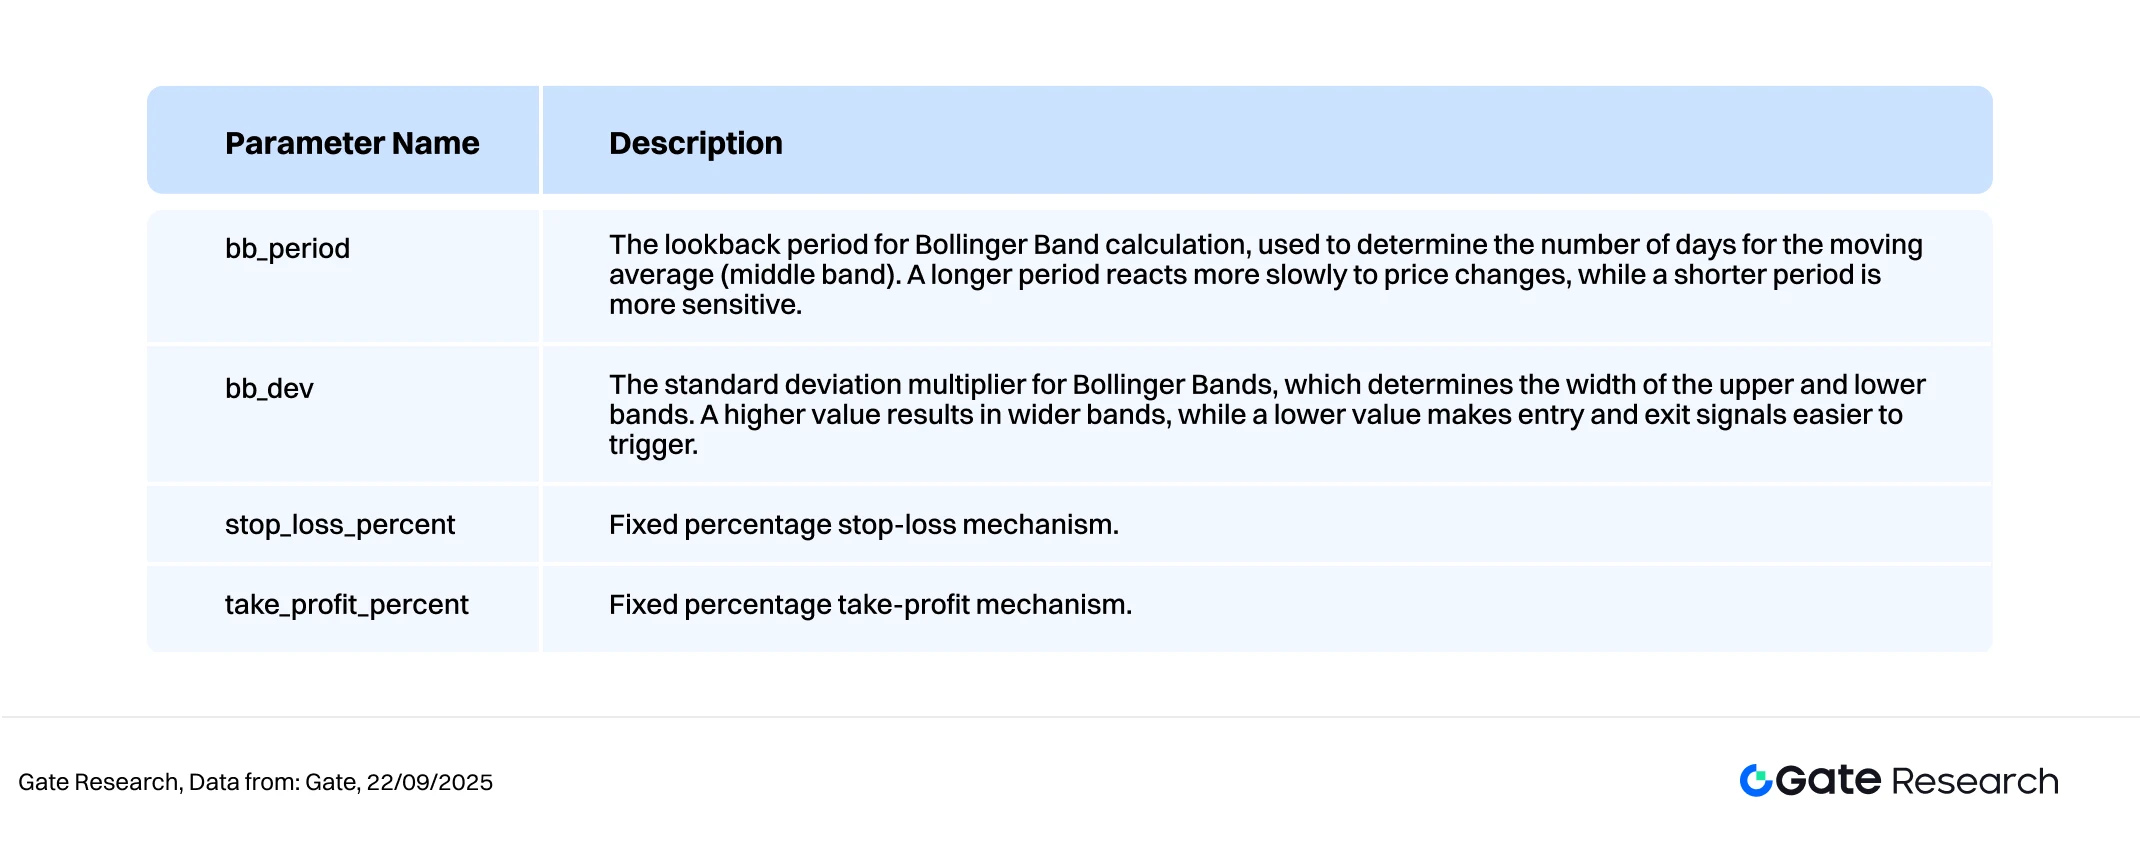Click the word Research in the logo
This screenshot has width=2140, height=846.
(1975, 781)
